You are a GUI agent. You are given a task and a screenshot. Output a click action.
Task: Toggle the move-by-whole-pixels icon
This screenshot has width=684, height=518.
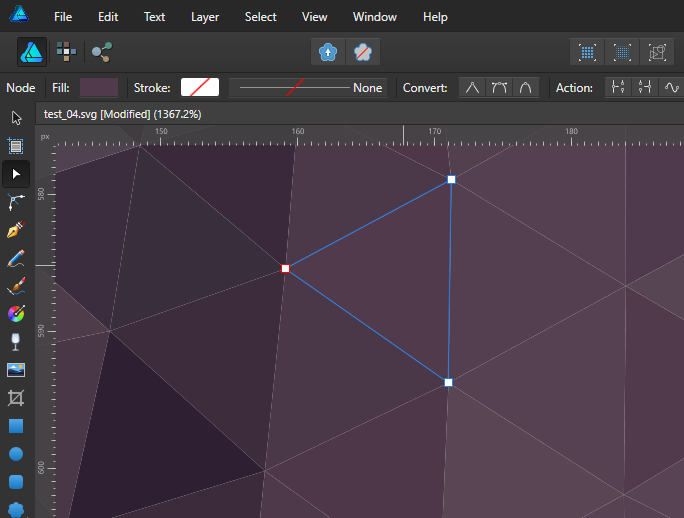pos(657,52)
